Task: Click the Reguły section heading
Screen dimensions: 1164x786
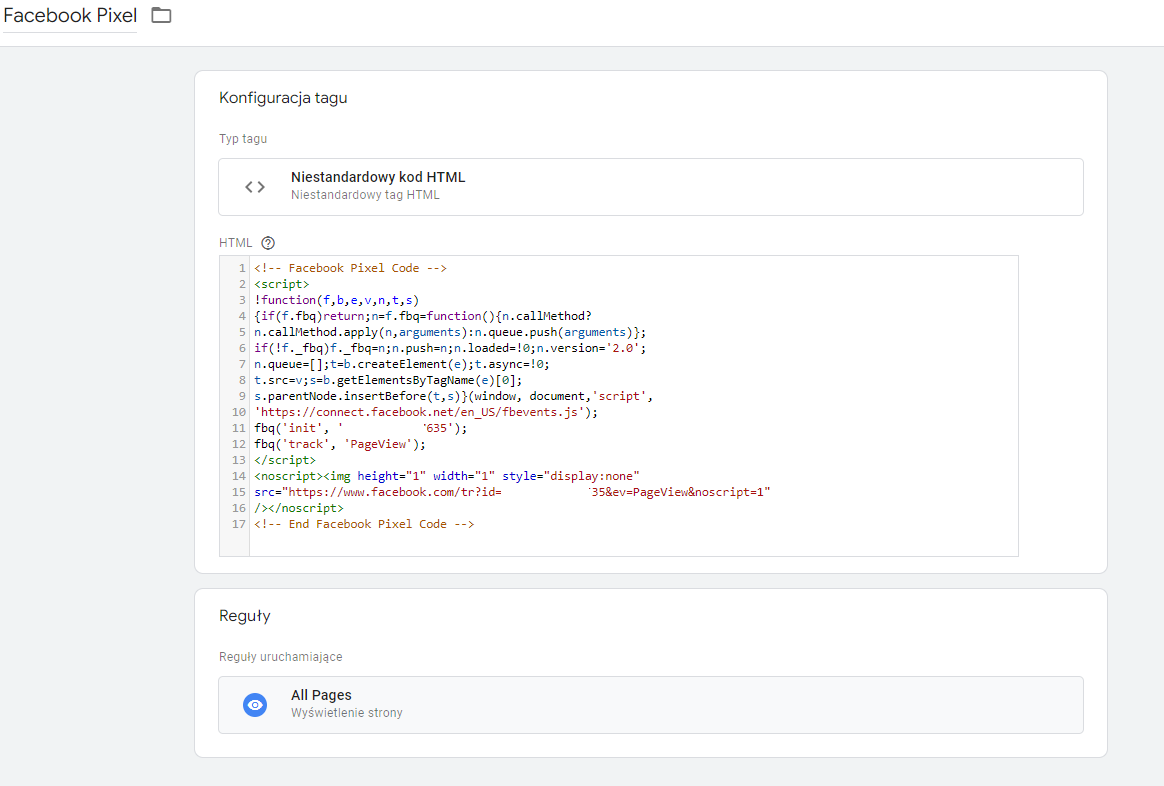Action: pos(245,616)
